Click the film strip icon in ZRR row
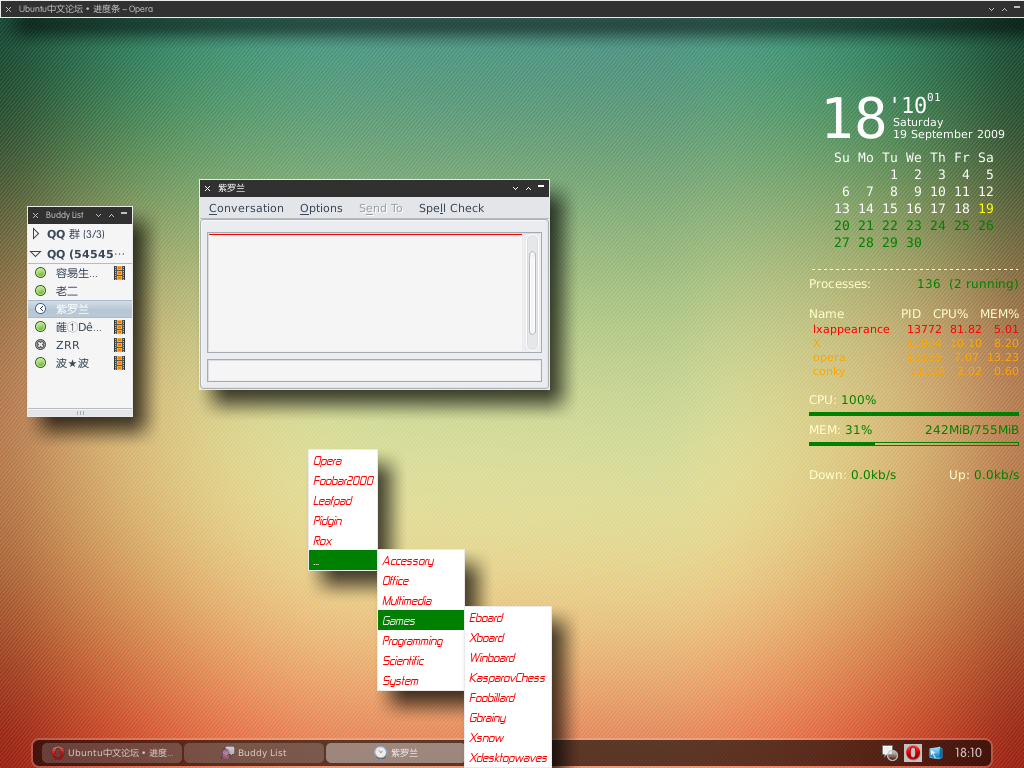 (120, 345)
